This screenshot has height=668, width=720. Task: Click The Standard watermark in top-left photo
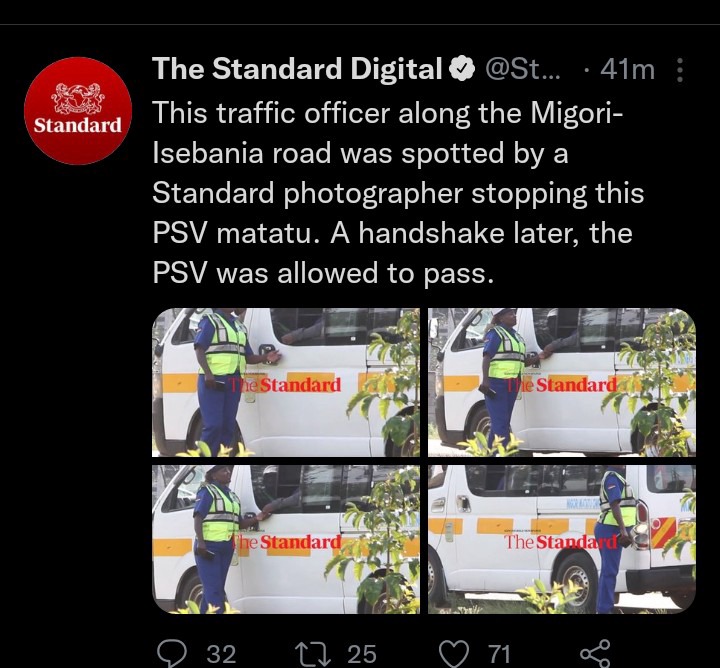[x=286, y=385]
